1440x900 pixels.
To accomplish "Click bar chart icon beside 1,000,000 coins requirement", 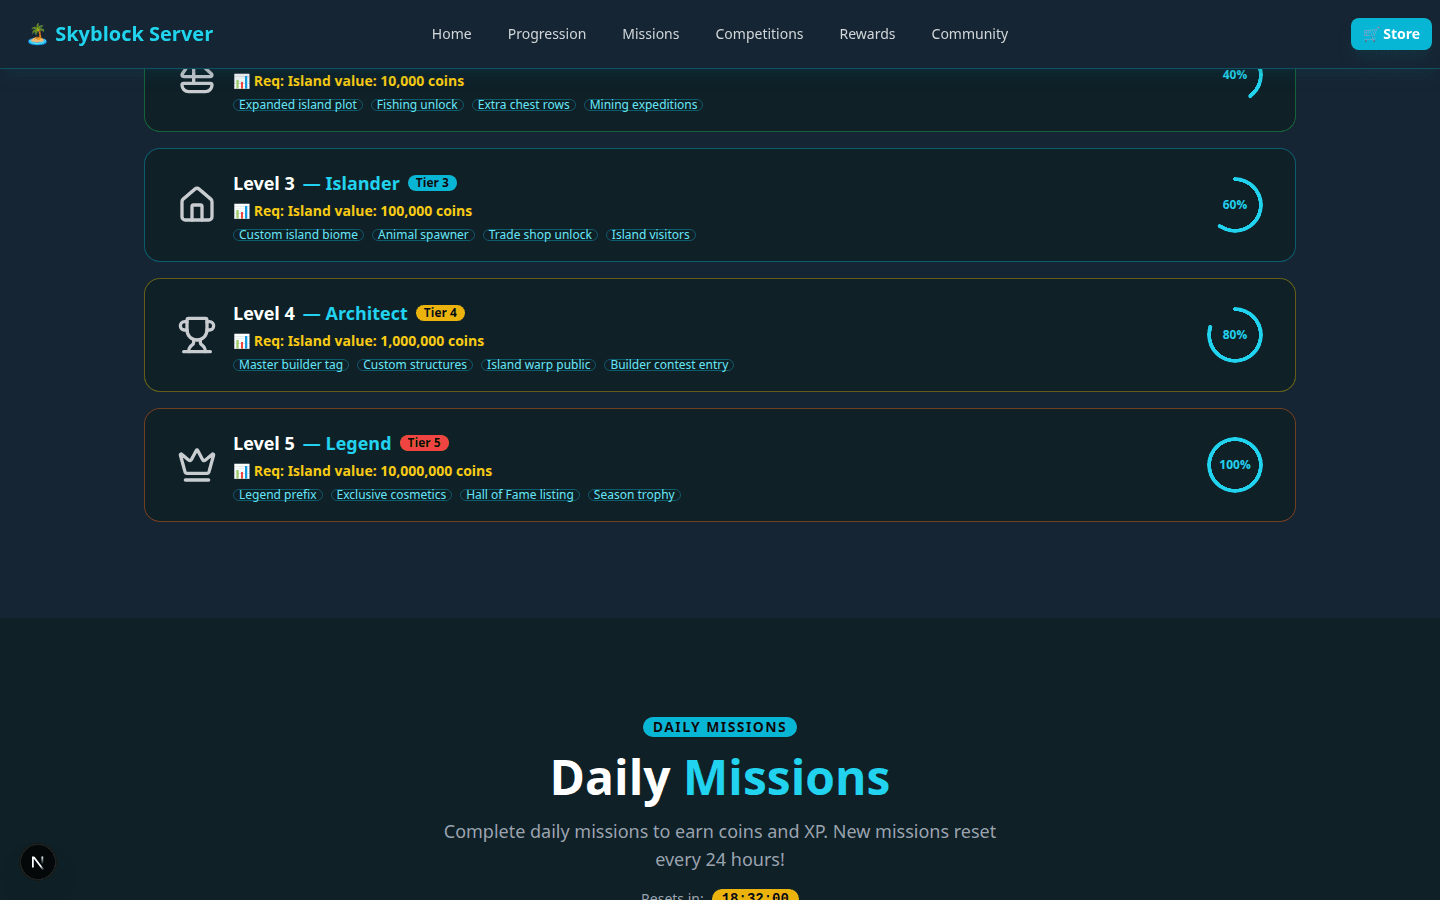I will (x=241, y=341).
